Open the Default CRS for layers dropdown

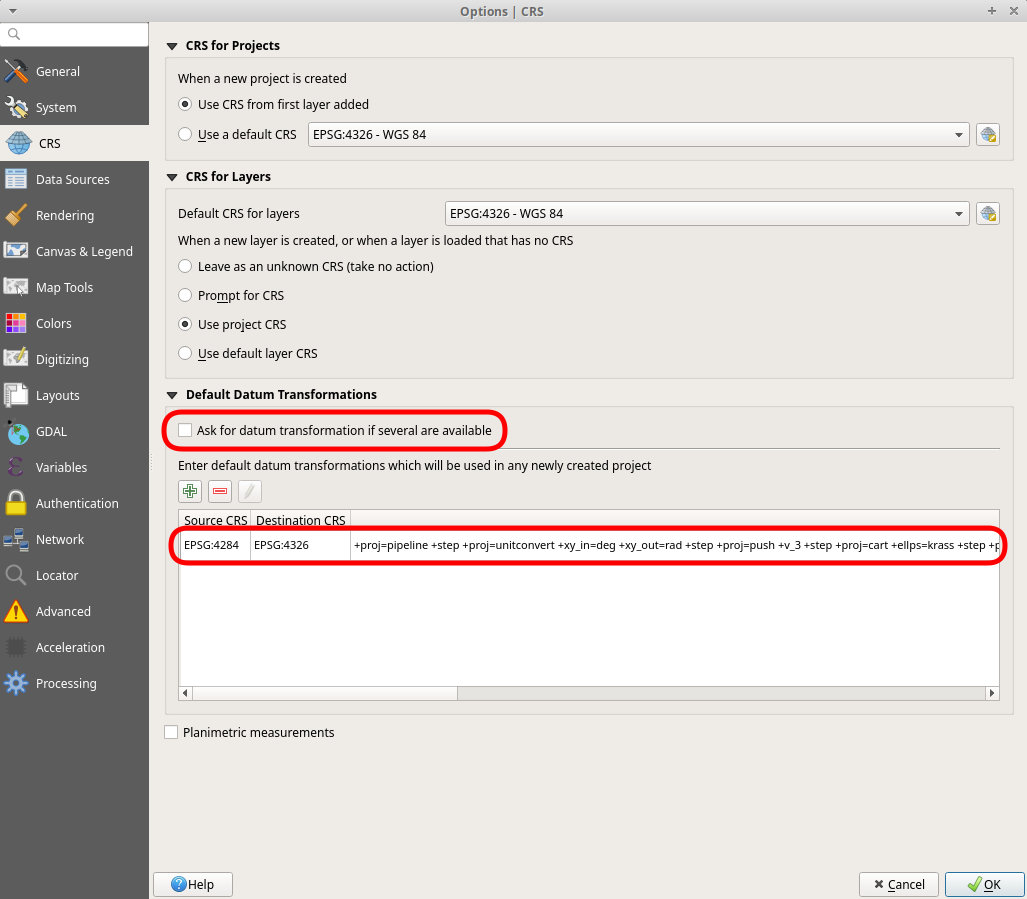tap(707, 213)
